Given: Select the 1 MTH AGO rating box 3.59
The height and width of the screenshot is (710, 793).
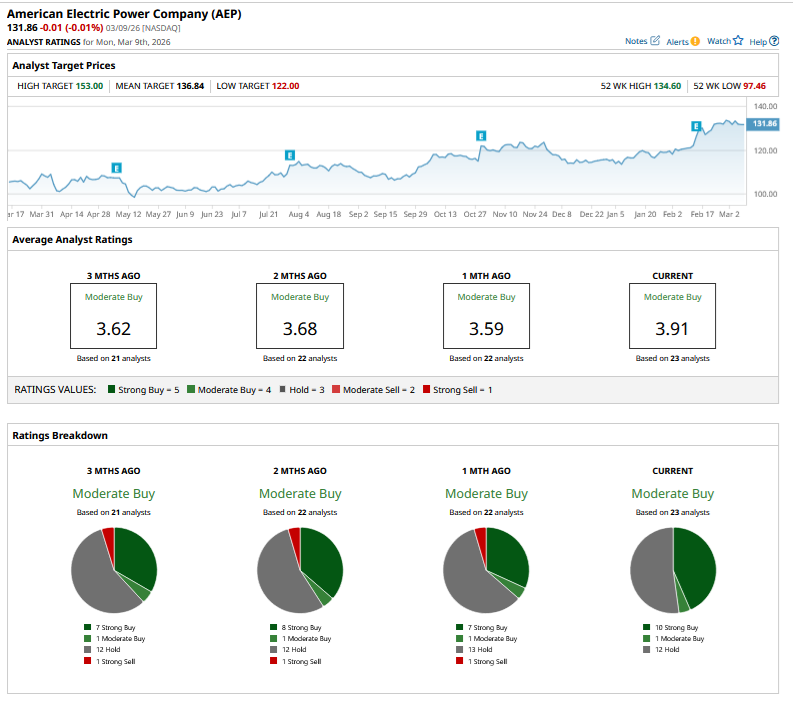Looking at the screenshot, I should click(x=486, y=315).
